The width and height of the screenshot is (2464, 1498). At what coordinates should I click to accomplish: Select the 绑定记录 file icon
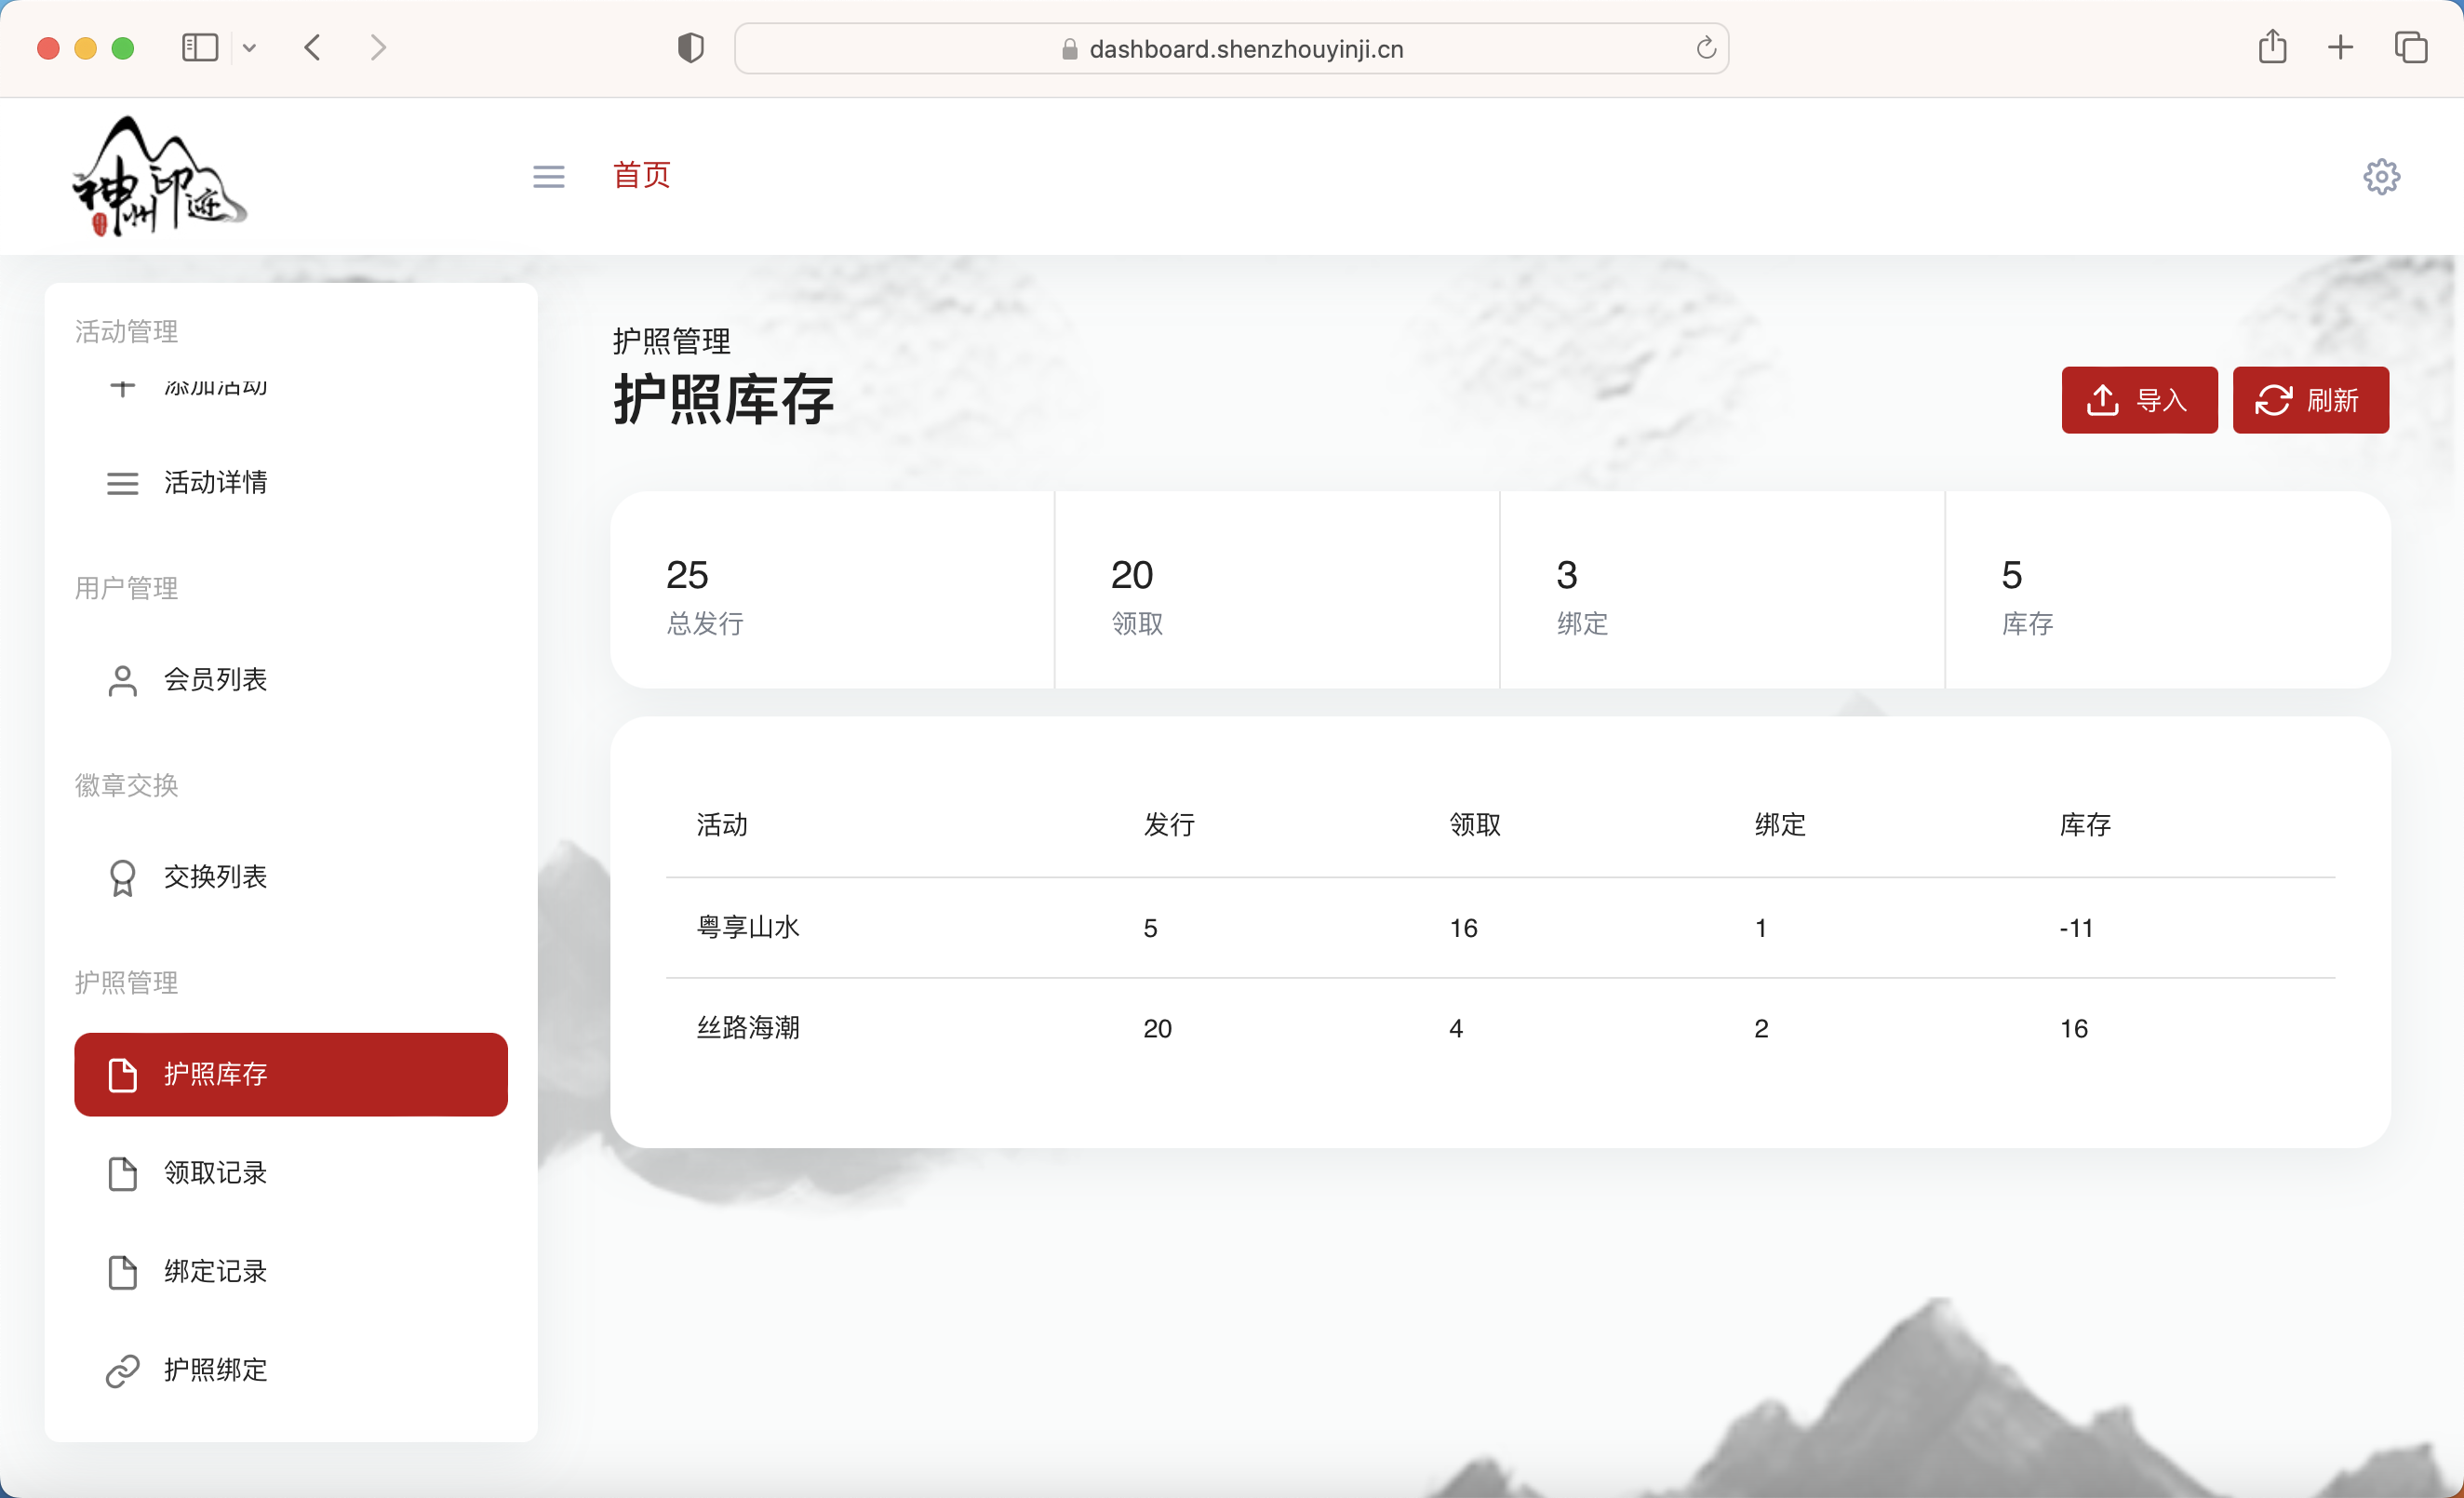[x=124, y=1272]
